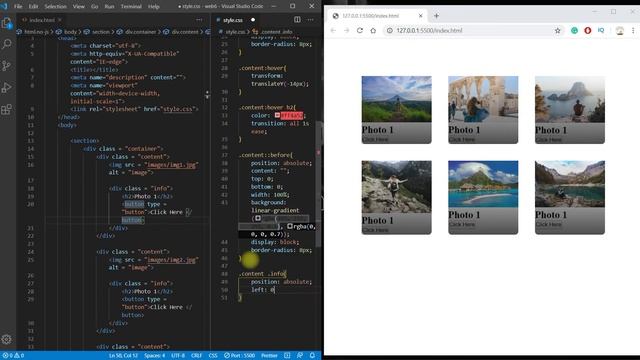Bookmark this page with the star icon
This screenshot has height=360, width=640.
(x=558, y=31)
